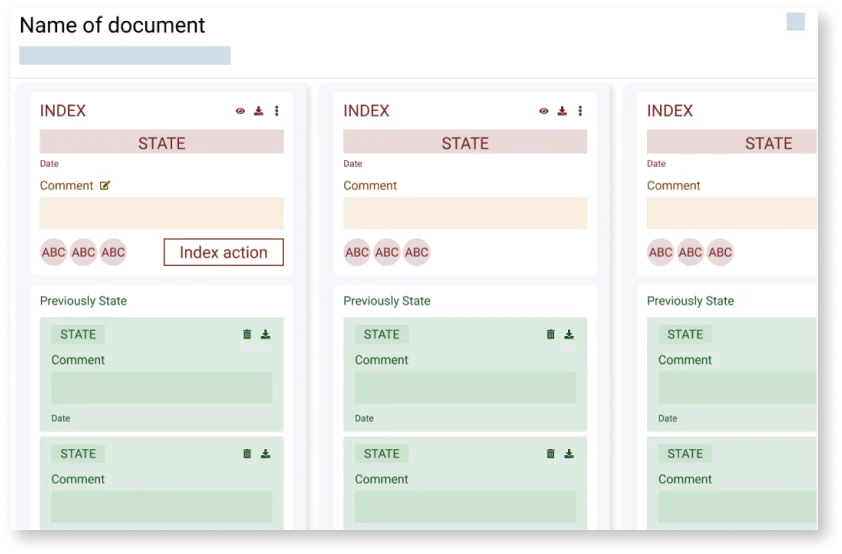842x554 pixels.
Task: Select the first ABC avatar in middle card
Action: [357, 252]
